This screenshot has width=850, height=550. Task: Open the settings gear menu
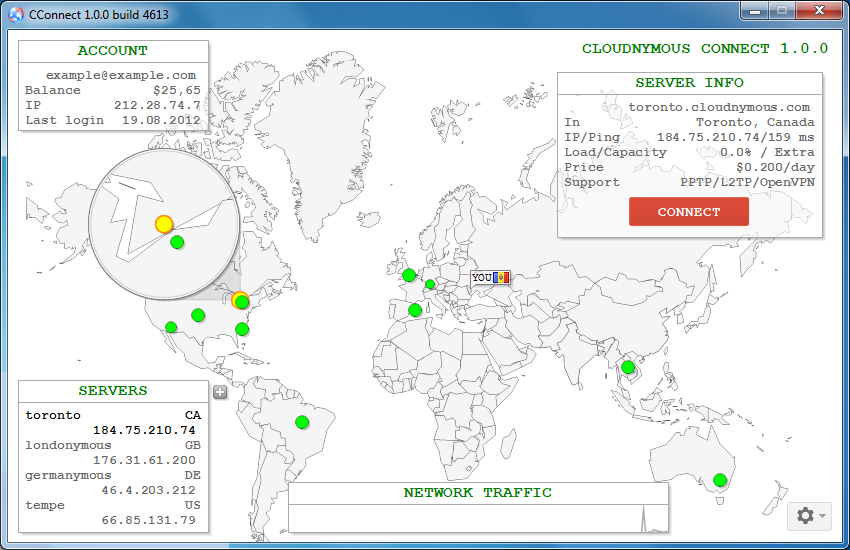coord(809,515)
